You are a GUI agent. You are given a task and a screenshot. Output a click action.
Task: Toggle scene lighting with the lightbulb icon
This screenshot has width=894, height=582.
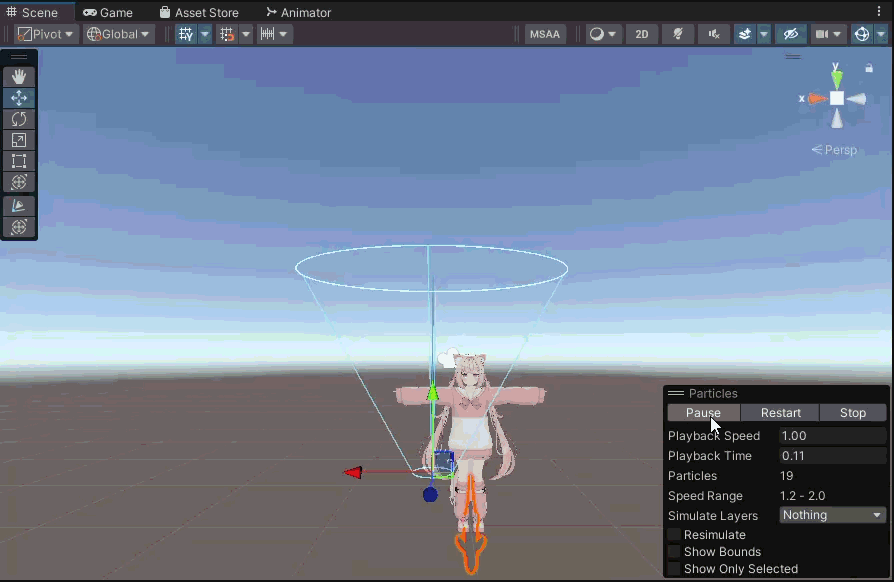678,34
